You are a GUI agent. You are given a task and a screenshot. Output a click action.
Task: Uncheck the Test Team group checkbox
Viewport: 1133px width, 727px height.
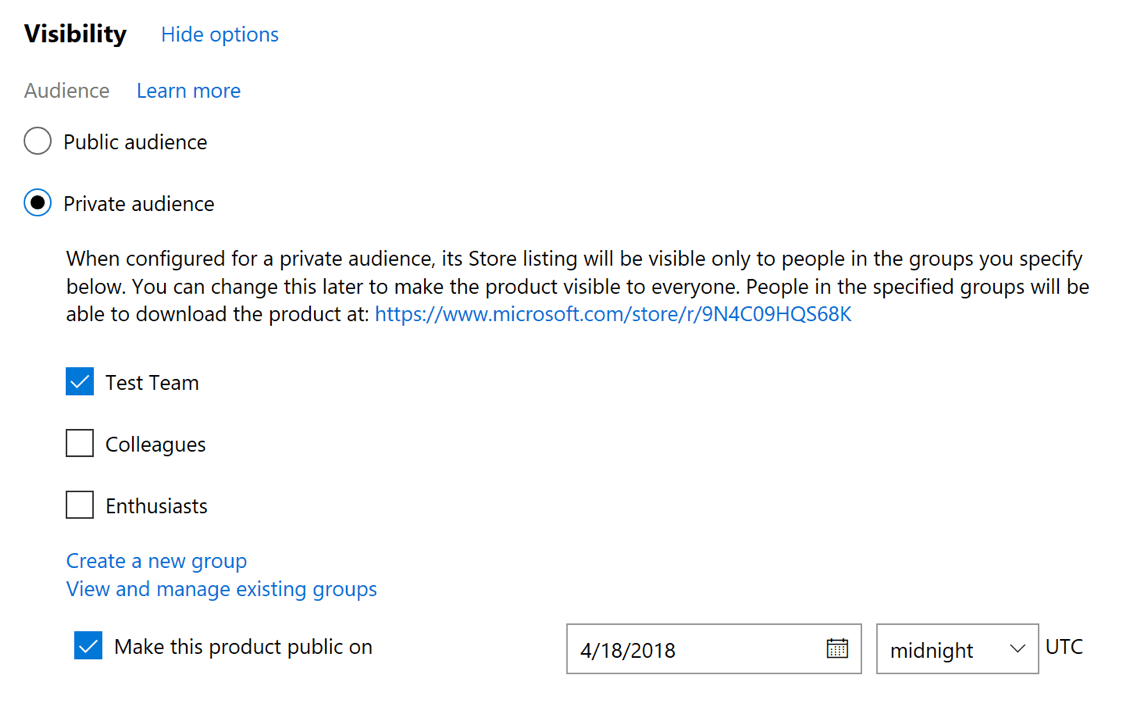(x=79, y=382)
